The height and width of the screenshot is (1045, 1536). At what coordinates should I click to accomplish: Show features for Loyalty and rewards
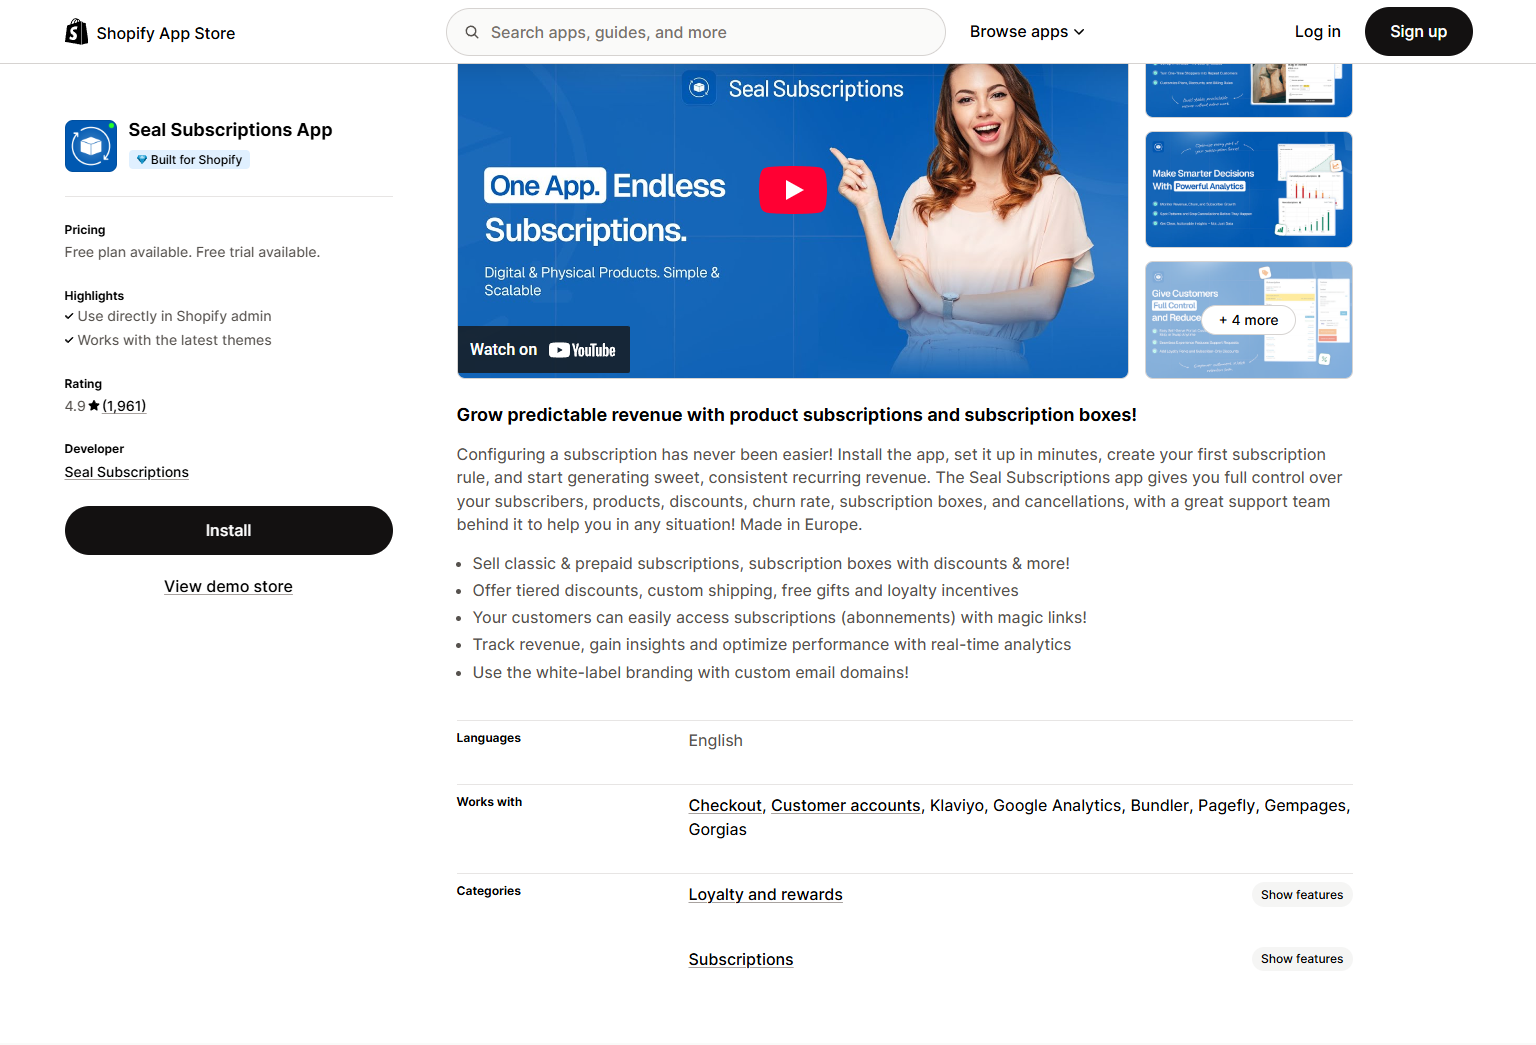tap(1301, 895)
